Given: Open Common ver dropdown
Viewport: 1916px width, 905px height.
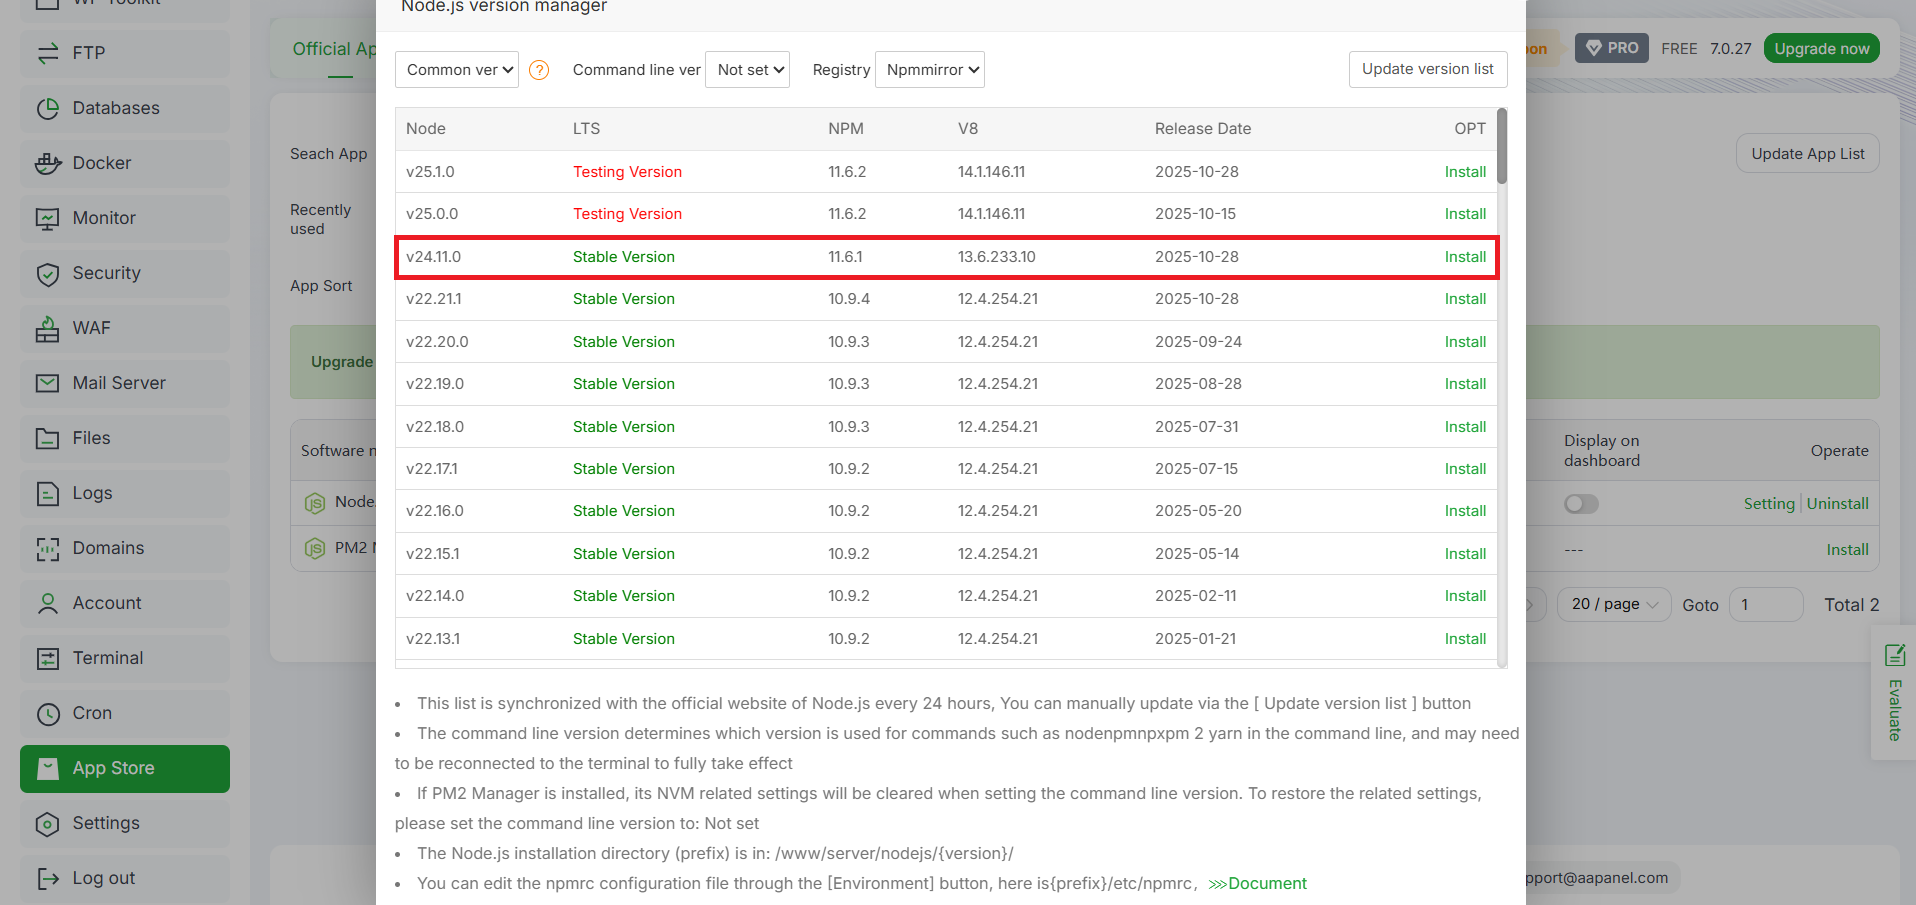Looking at the screenshot, I should click(457, 70).
